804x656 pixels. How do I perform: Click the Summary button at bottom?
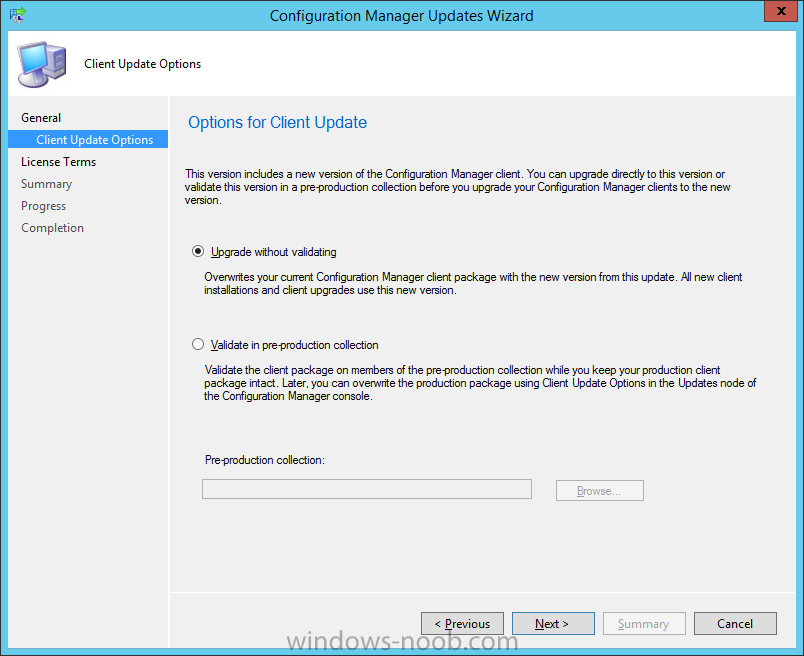644,624
